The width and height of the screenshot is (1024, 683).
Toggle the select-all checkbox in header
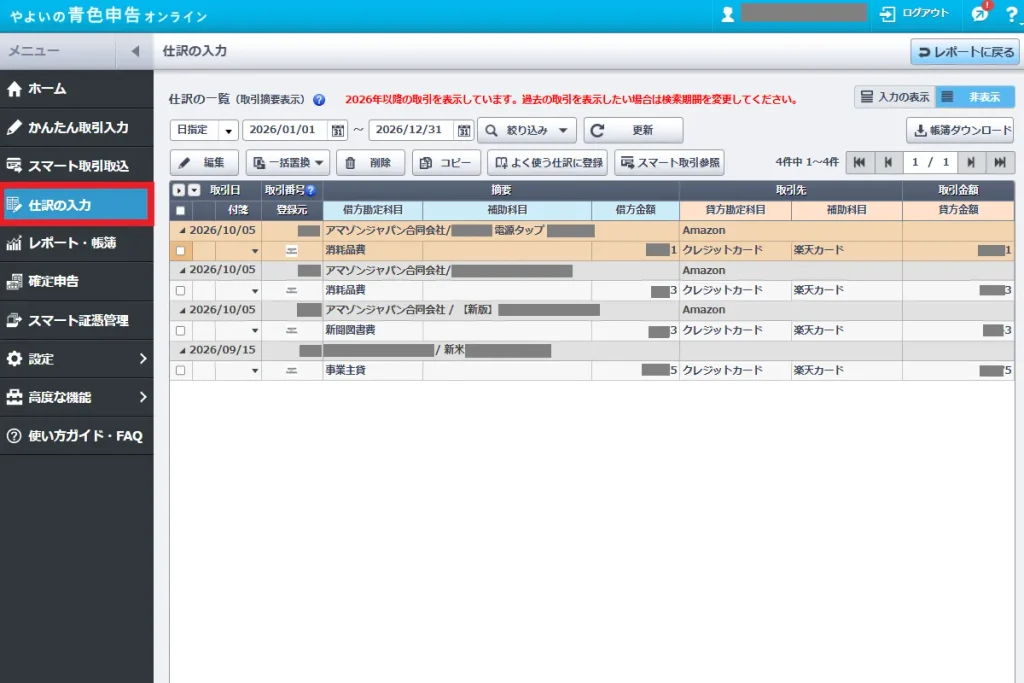(x=180, y=210)
